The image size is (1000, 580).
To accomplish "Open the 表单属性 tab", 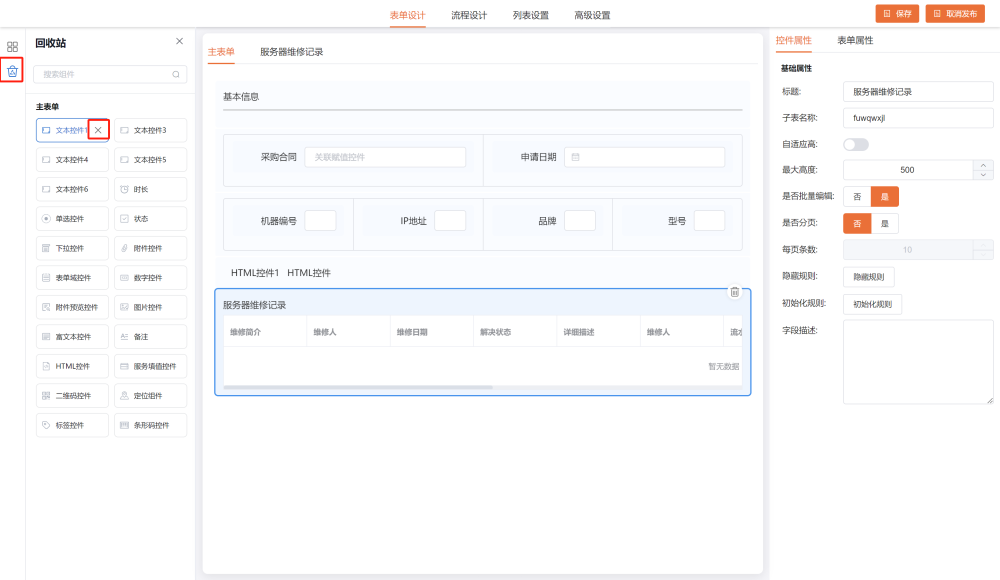I will click(855, 41).
